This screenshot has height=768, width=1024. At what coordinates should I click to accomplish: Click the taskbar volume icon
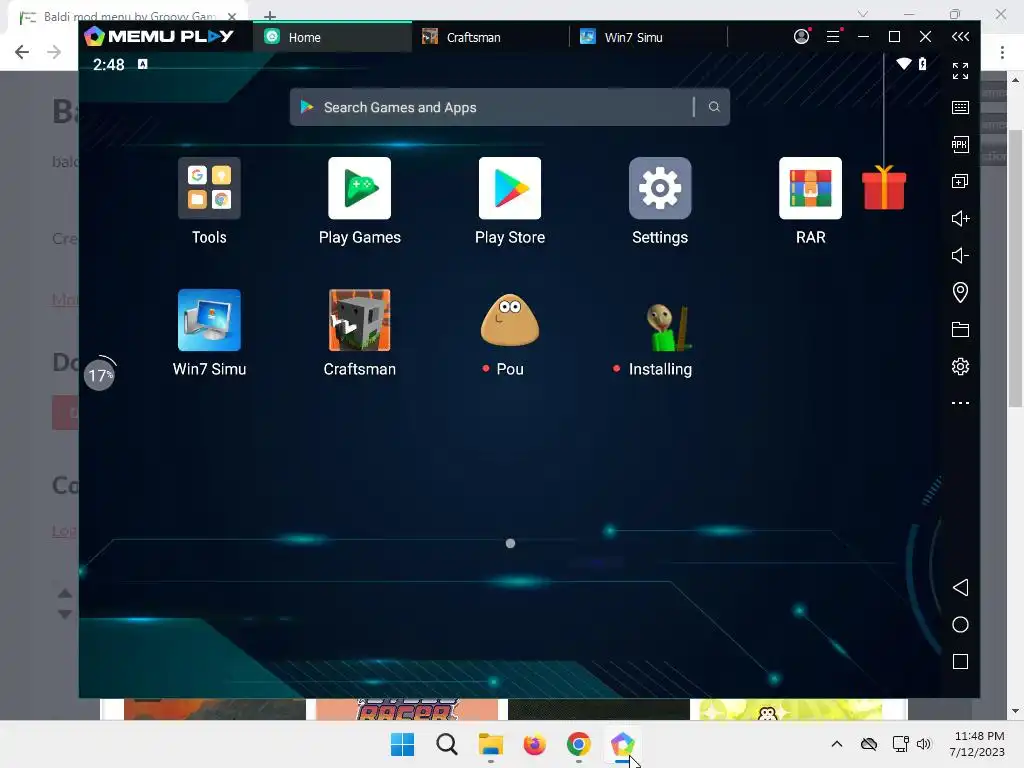tap(923, 744)
